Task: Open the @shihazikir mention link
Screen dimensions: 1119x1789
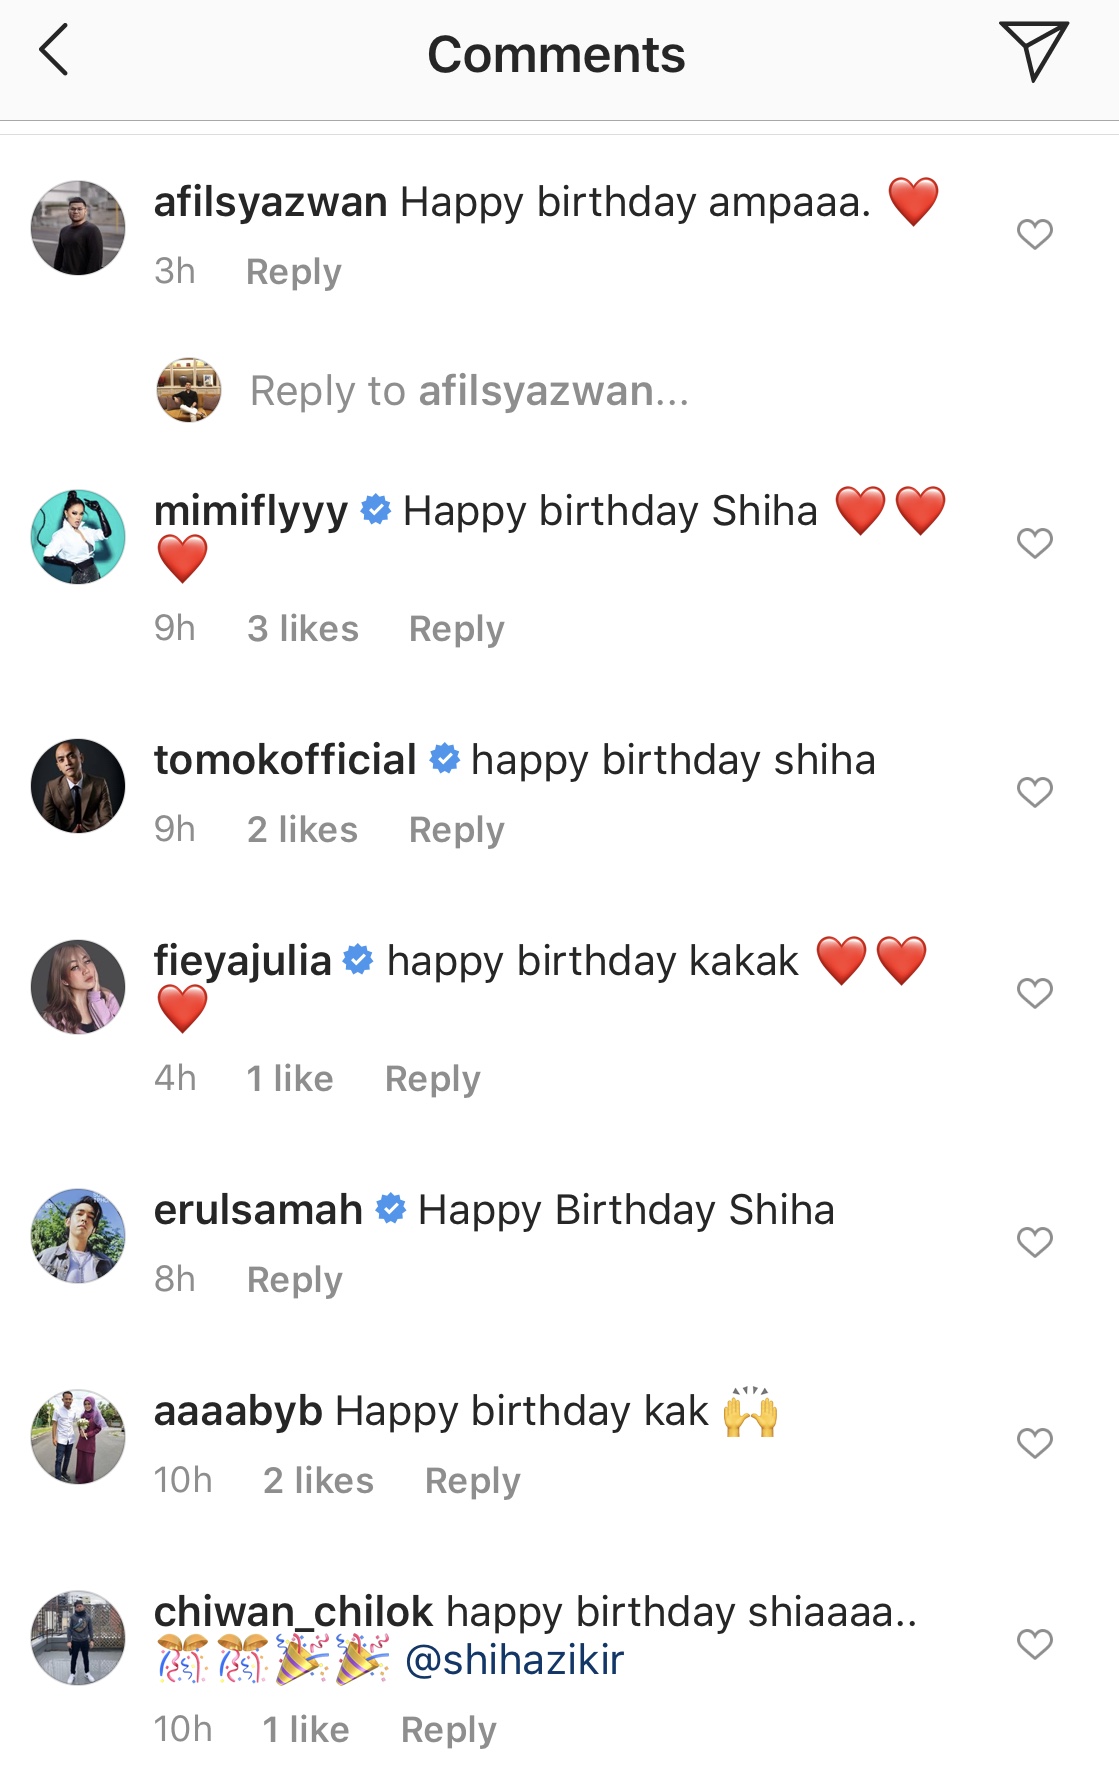Action: [514, 1661]
